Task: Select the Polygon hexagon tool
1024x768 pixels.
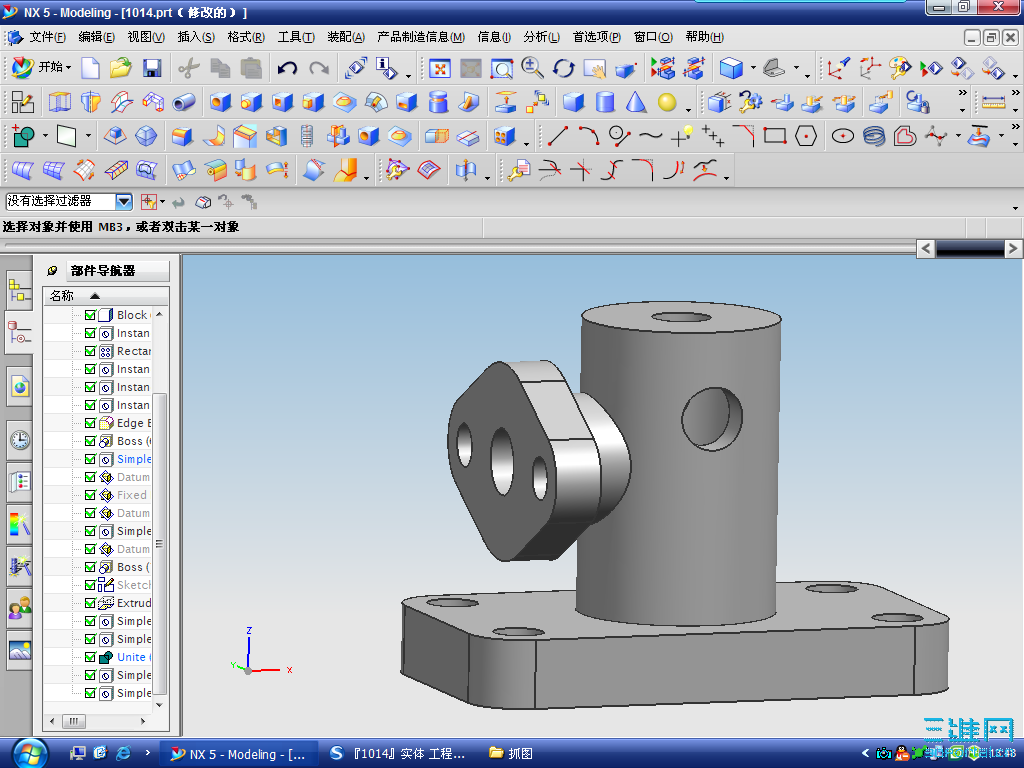Action: coord(806,136)
